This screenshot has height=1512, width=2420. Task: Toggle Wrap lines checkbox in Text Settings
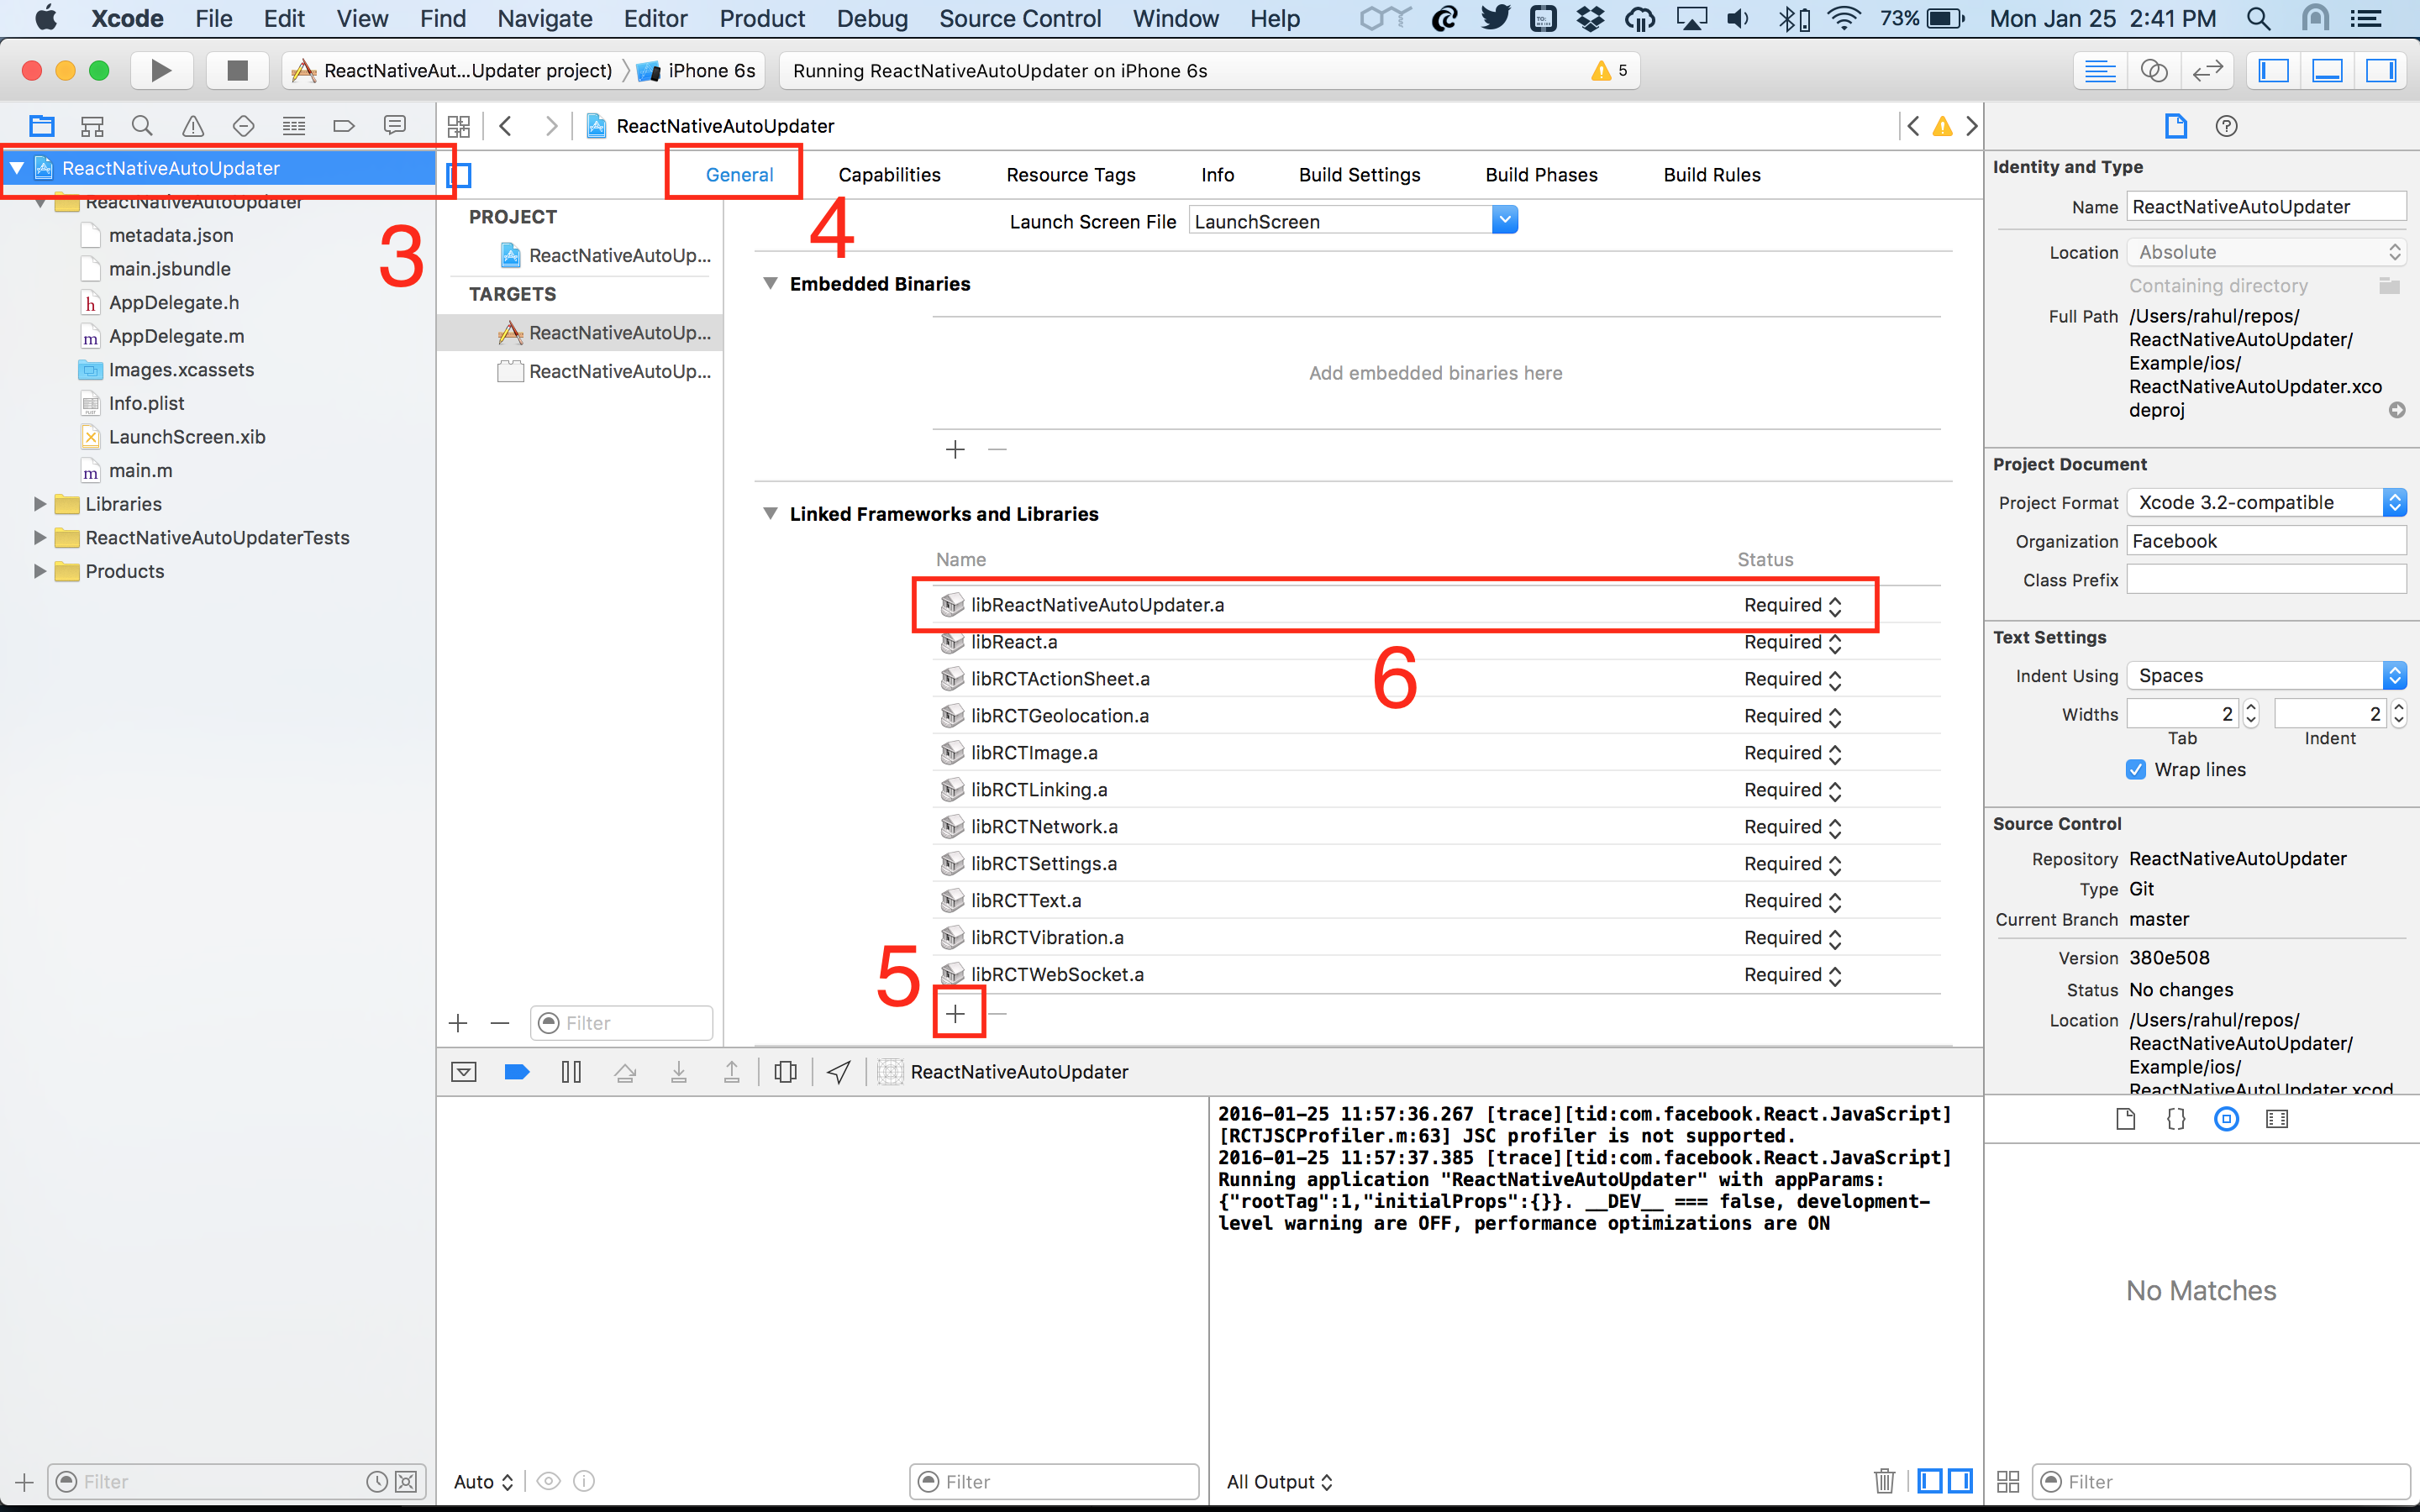[2131, 769]
